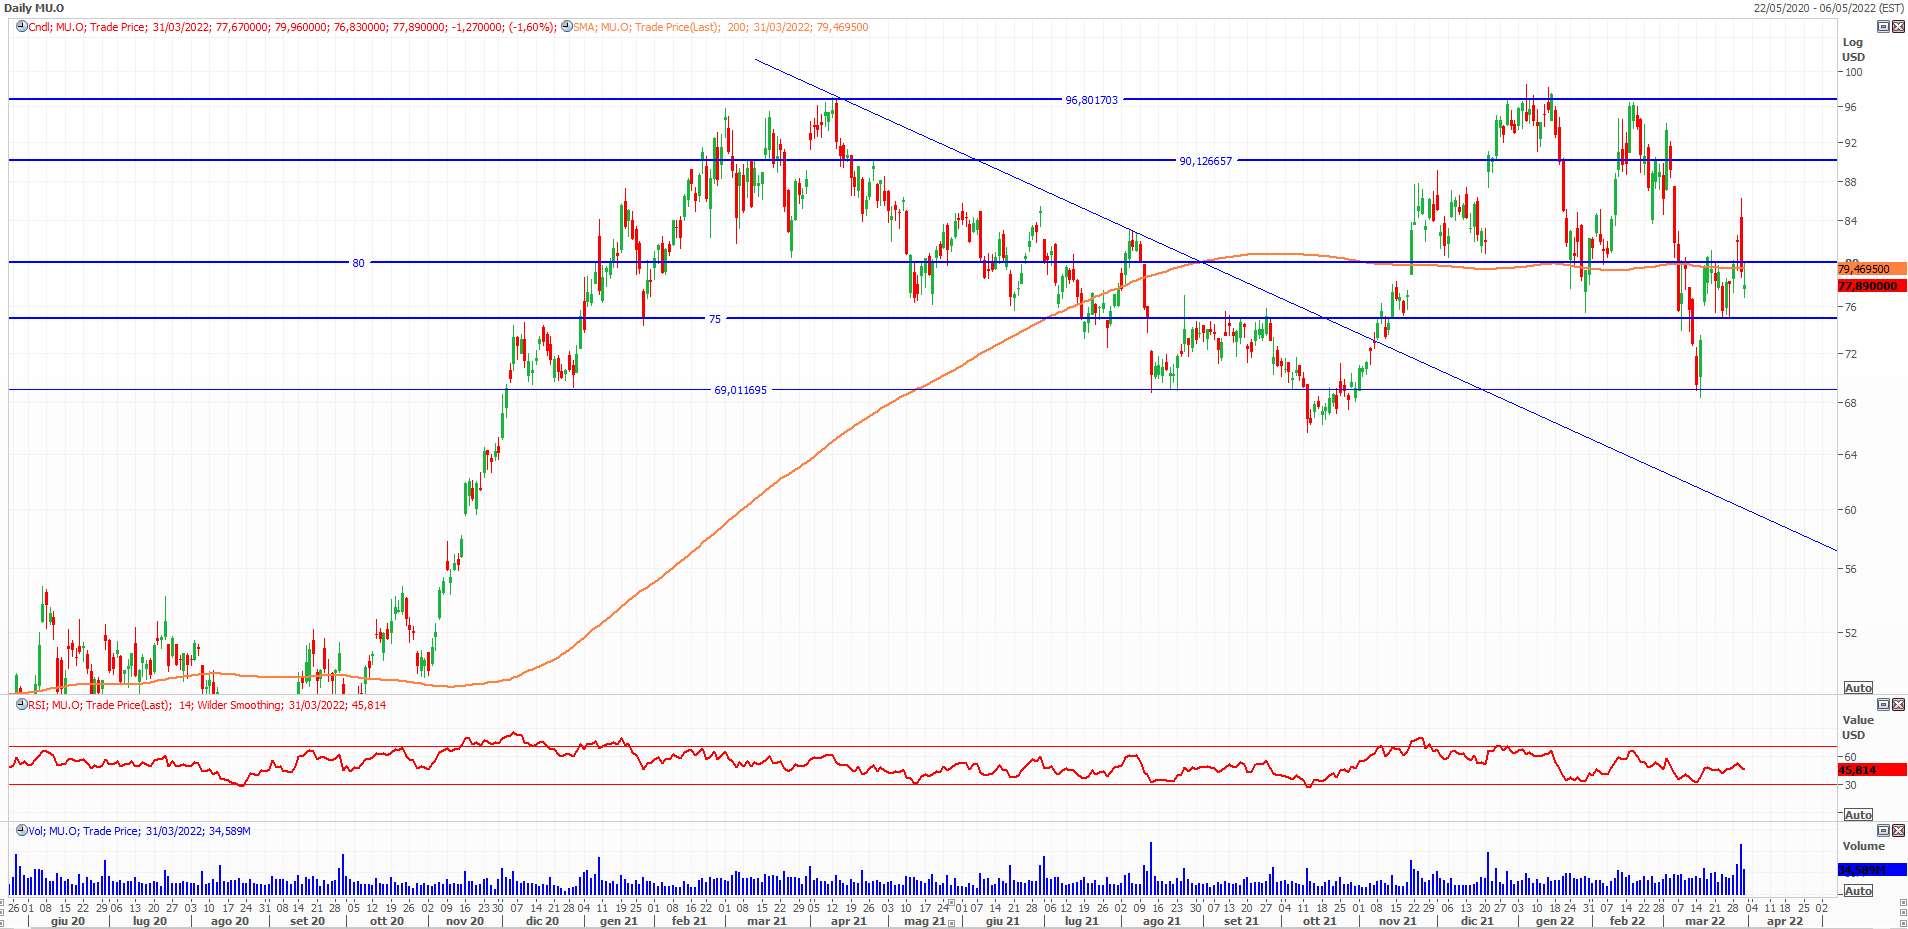Toggle Auto scaling on the price axis

(x=1858, y=688)
